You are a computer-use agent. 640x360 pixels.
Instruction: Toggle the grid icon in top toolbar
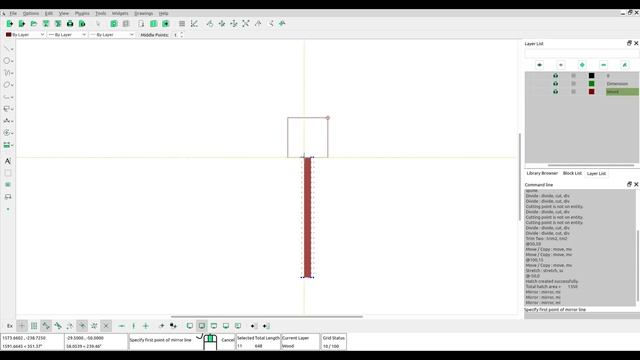click(x=182, y=24)
